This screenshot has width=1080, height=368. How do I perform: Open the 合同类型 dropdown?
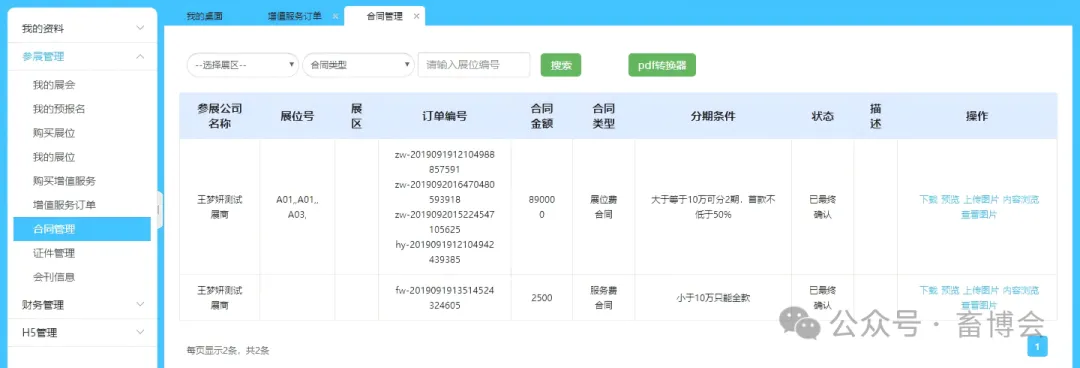357,65
